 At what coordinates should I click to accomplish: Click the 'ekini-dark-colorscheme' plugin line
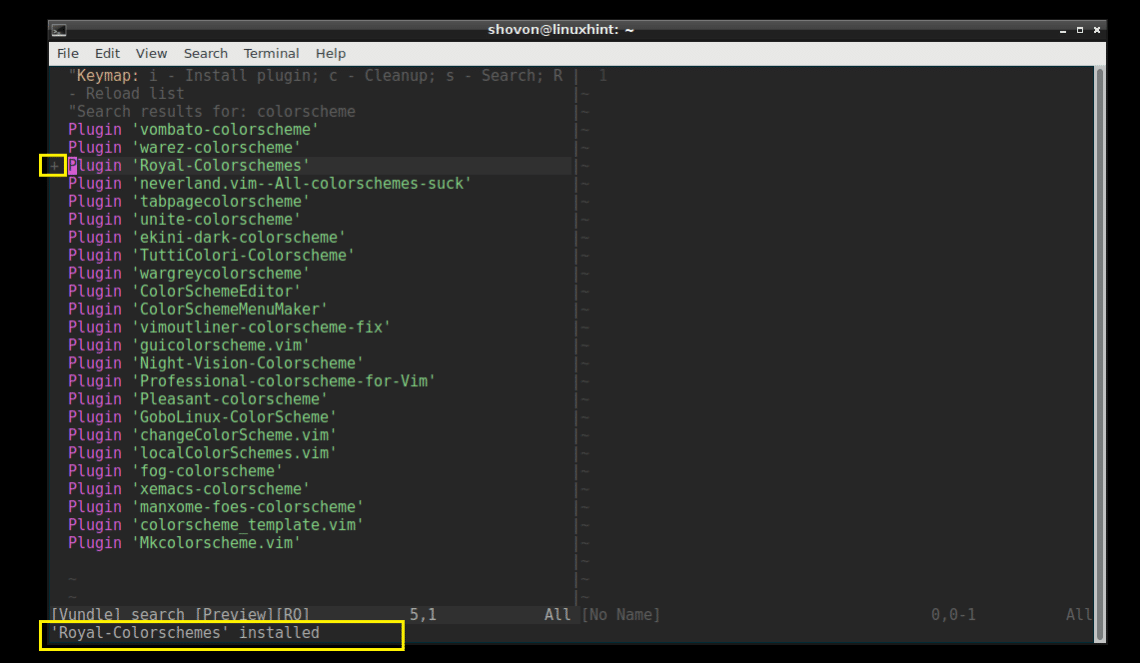[207, 237]
